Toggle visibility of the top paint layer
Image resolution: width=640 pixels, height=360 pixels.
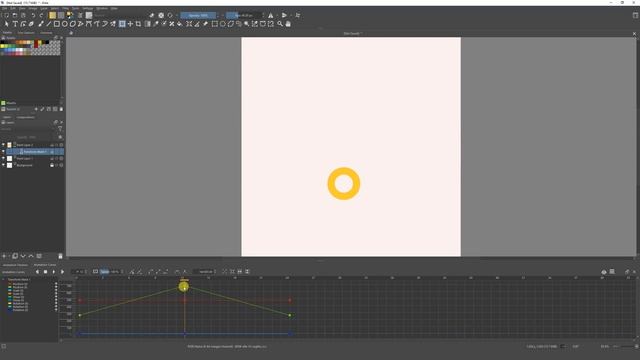click(x=3, y=145)
